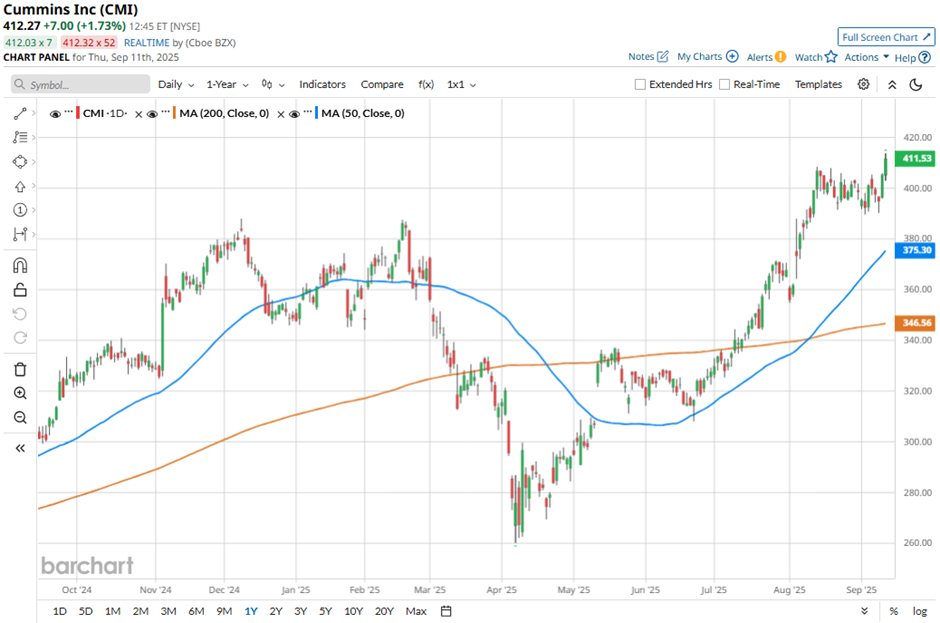The width and height of the screenshot is (940, 623).
Task: Open Alerts exclamation icon
Action: point(780,57)
